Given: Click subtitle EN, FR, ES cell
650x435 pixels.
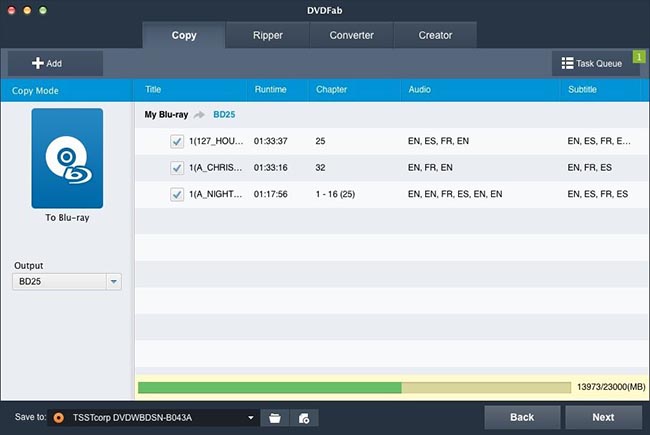Looking at the screenshot, I should pos(589,168).
